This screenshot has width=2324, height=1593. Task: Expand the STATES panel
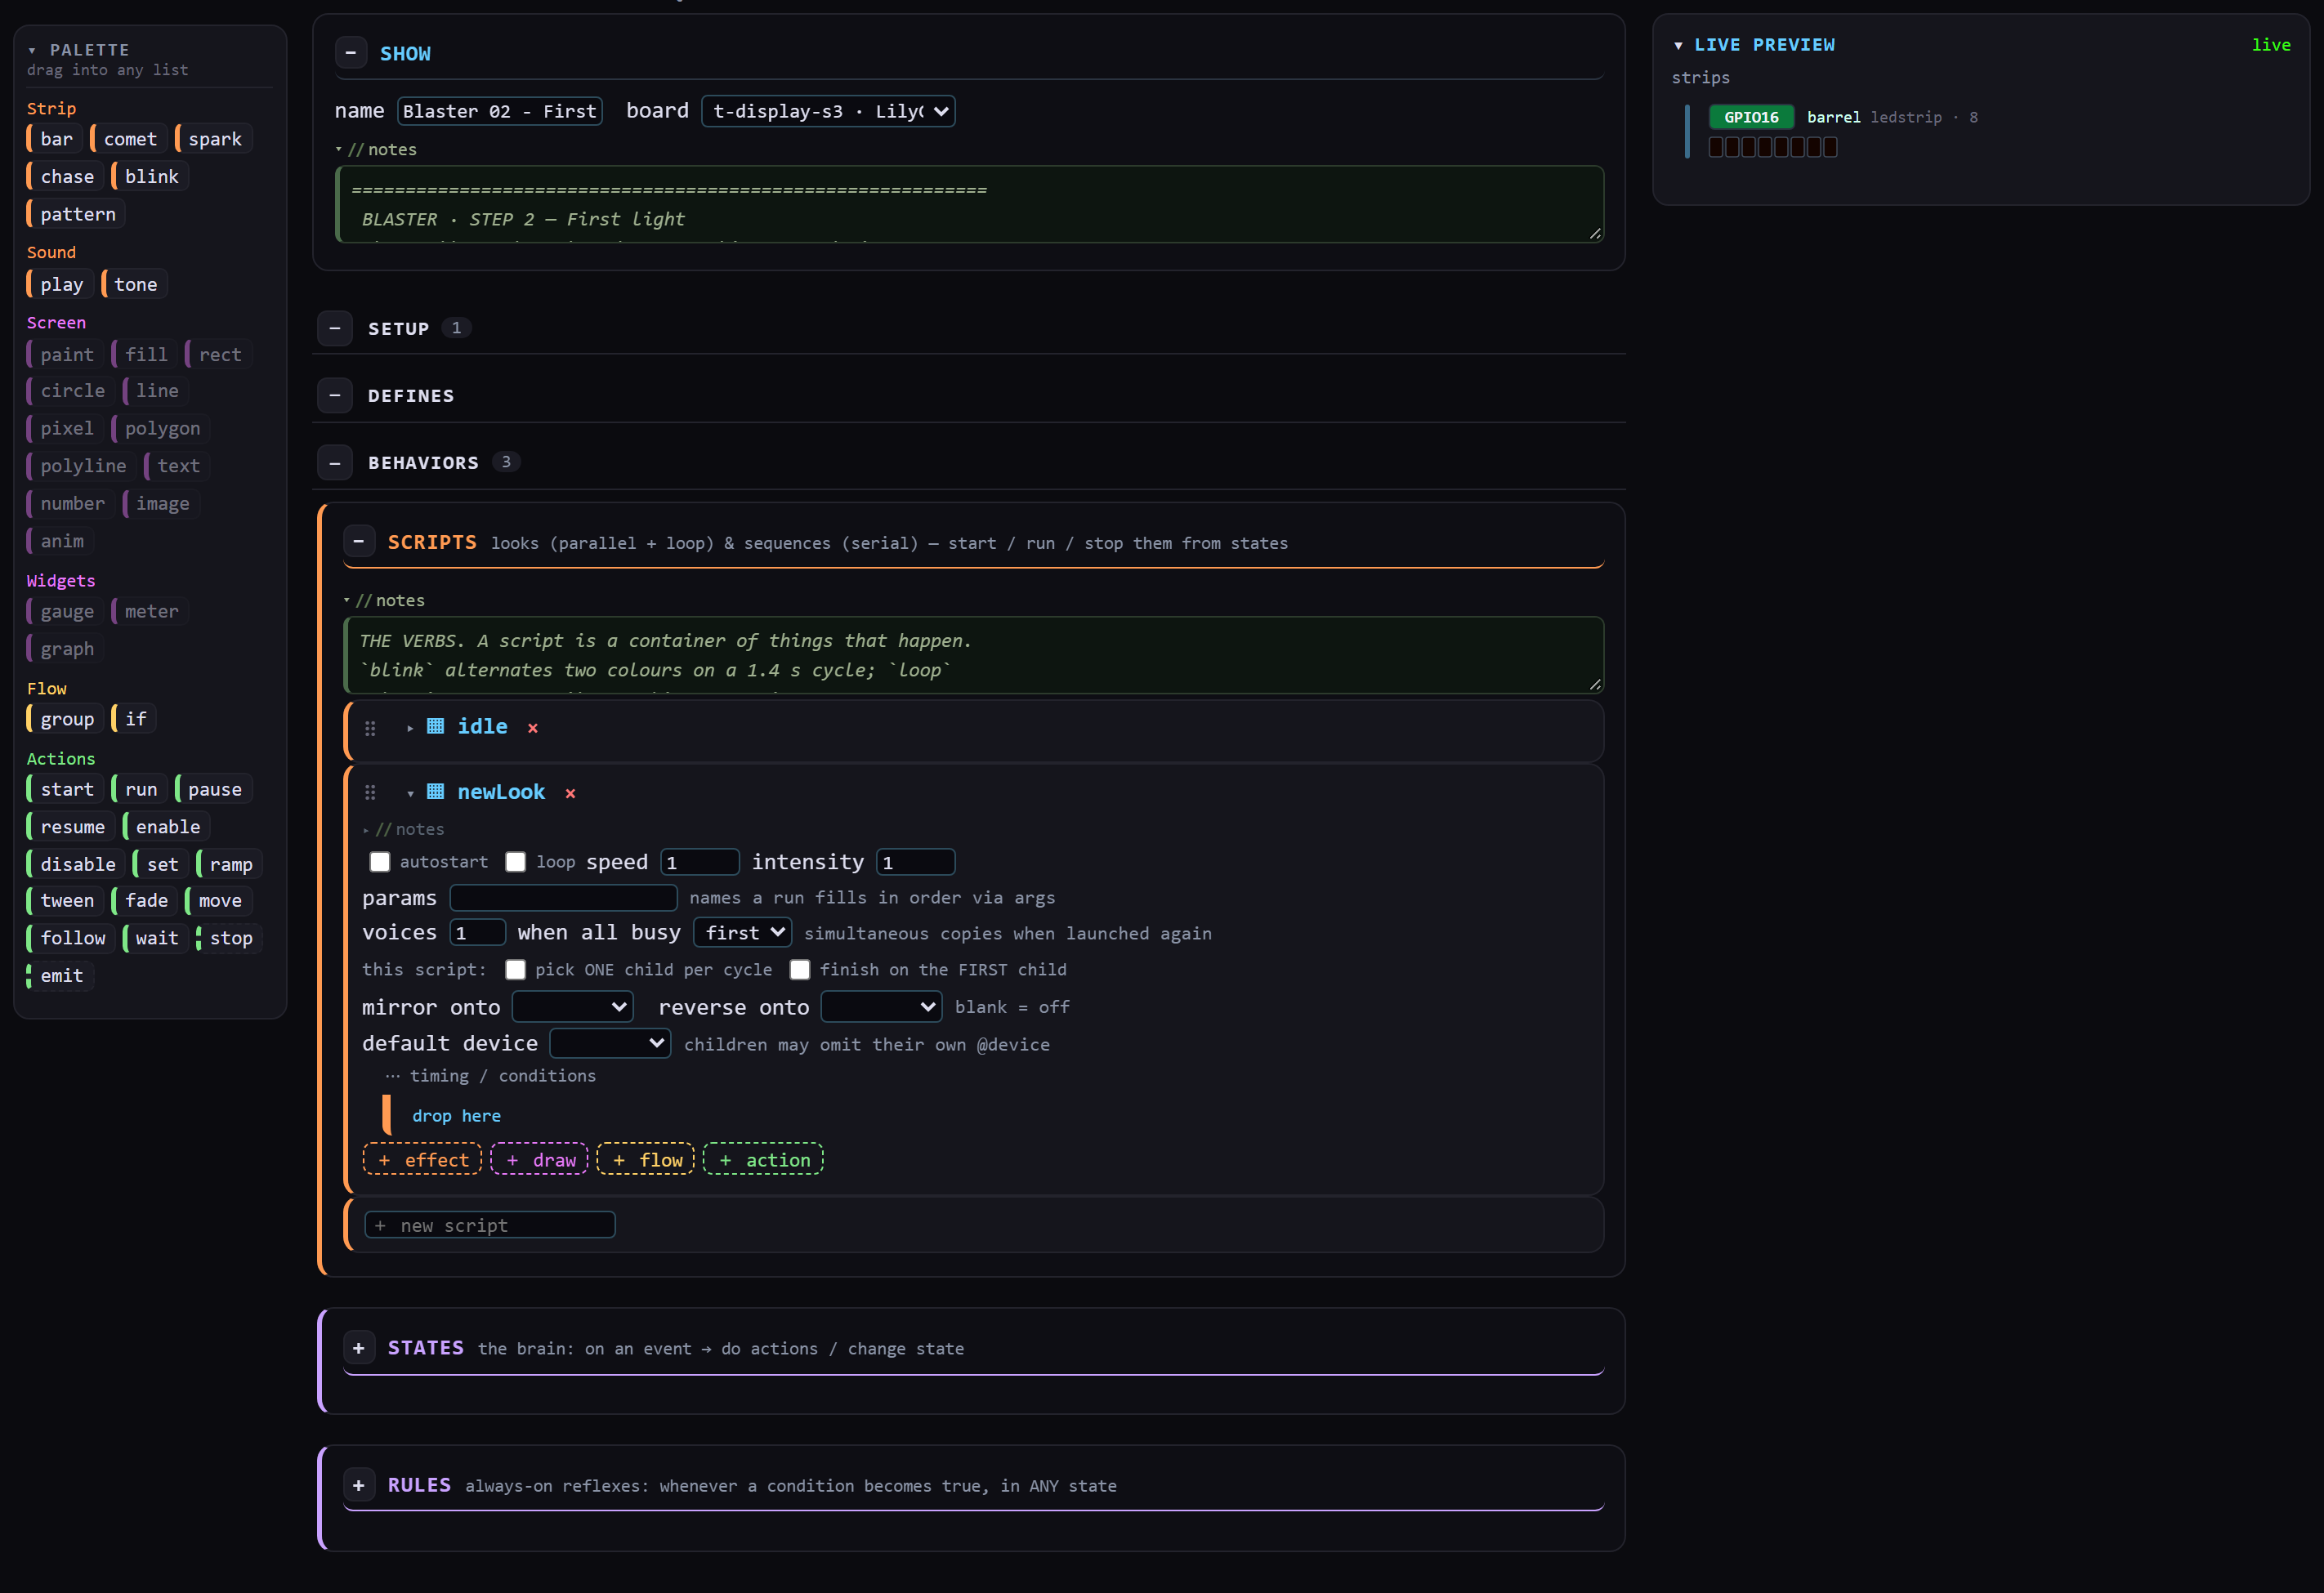click(x=359, y=1348)
